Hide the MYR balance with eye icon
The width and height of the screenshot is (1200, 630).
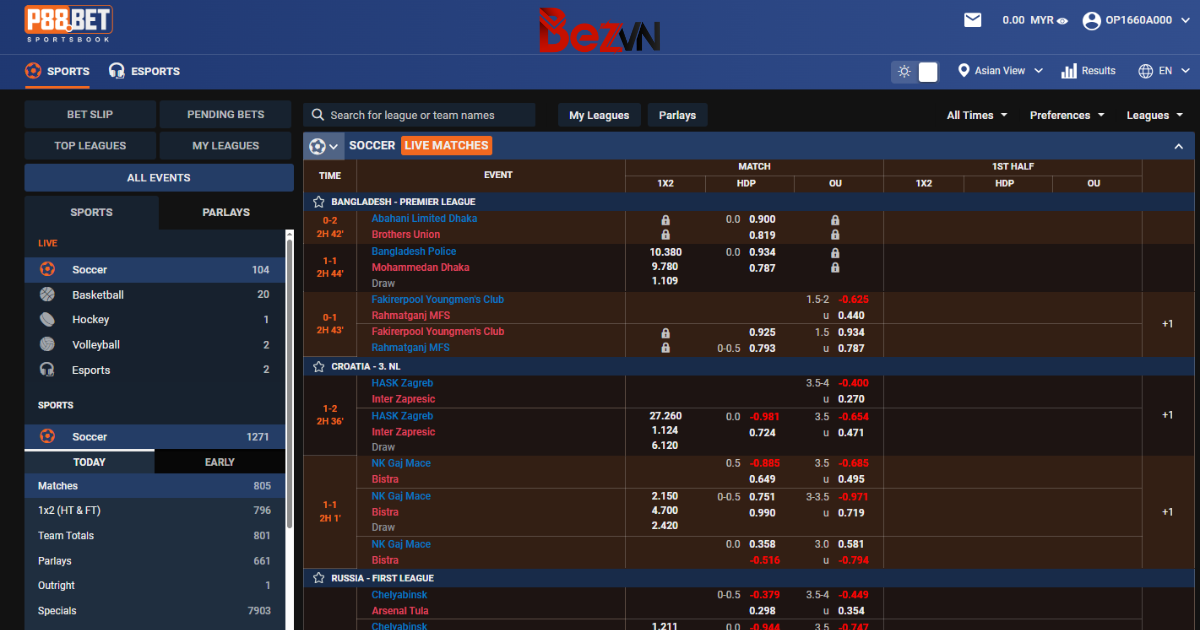coord(1063,20)
